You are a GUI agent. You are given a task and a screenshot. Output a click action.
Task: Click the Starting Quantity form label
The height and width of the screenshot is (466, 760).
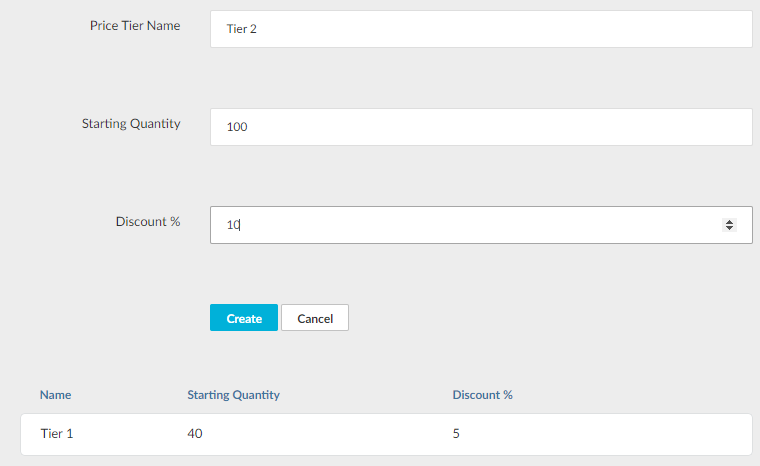point(131,124)
